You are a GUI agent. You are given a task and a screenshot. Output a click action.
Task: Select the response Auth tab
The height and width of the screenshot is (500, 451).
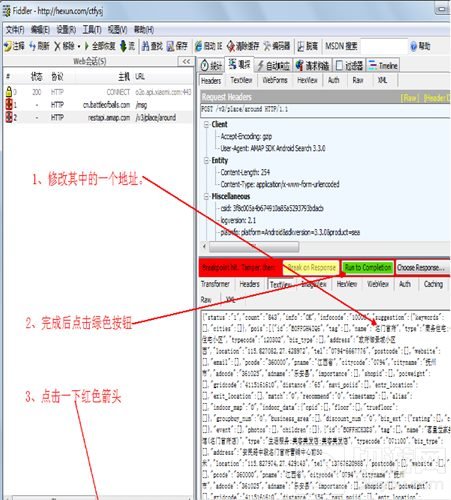click(x=405, y=284)
